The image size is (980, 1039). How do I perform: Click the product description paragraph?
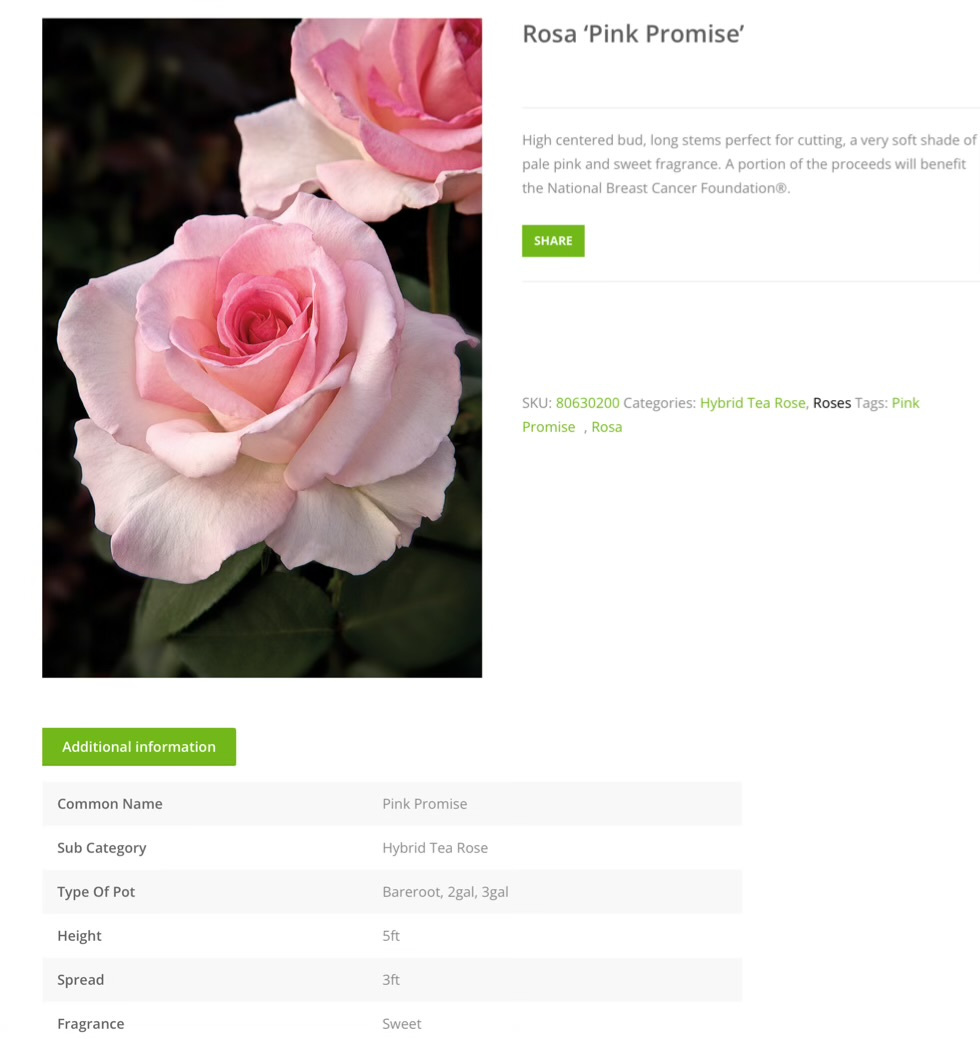pyautogui.click(x=749, y=164)
